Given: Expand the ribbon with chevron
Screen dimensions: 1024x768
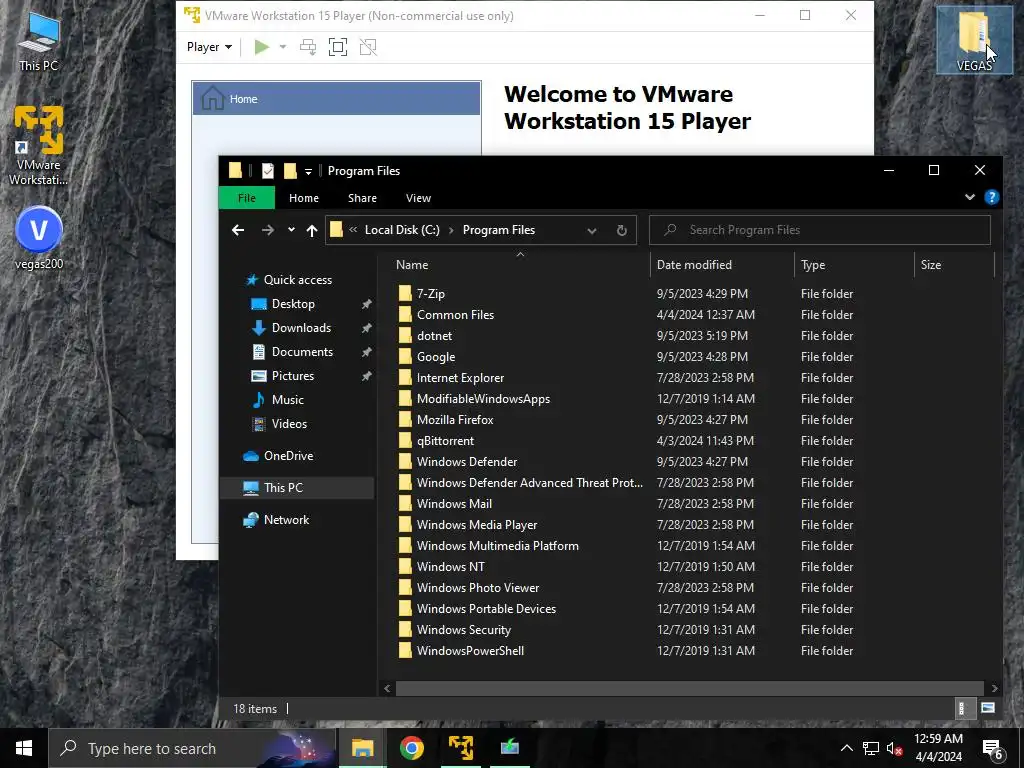Looking at the screenshot, I should (x=970, y=197).
